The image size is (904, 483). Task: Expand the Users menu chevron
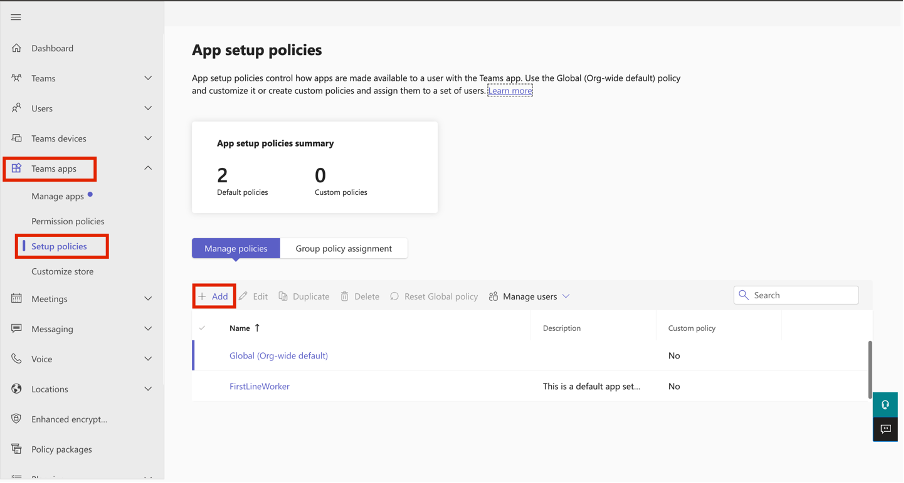148,108
